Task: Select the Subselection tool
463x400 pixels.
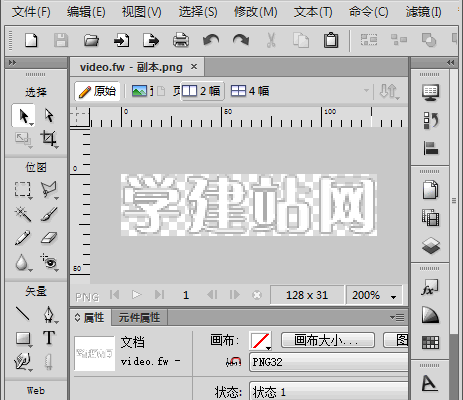Action: click(49, 115)
